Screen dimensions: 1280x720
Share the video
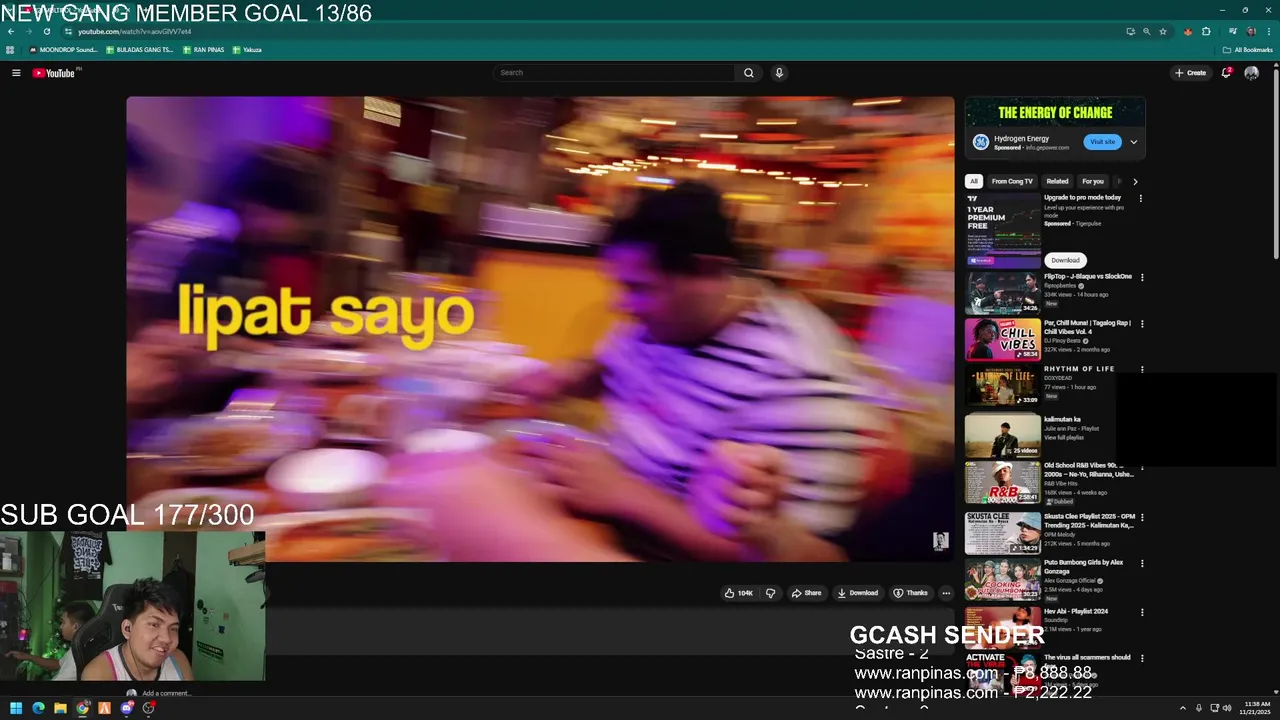click(806, 593)
